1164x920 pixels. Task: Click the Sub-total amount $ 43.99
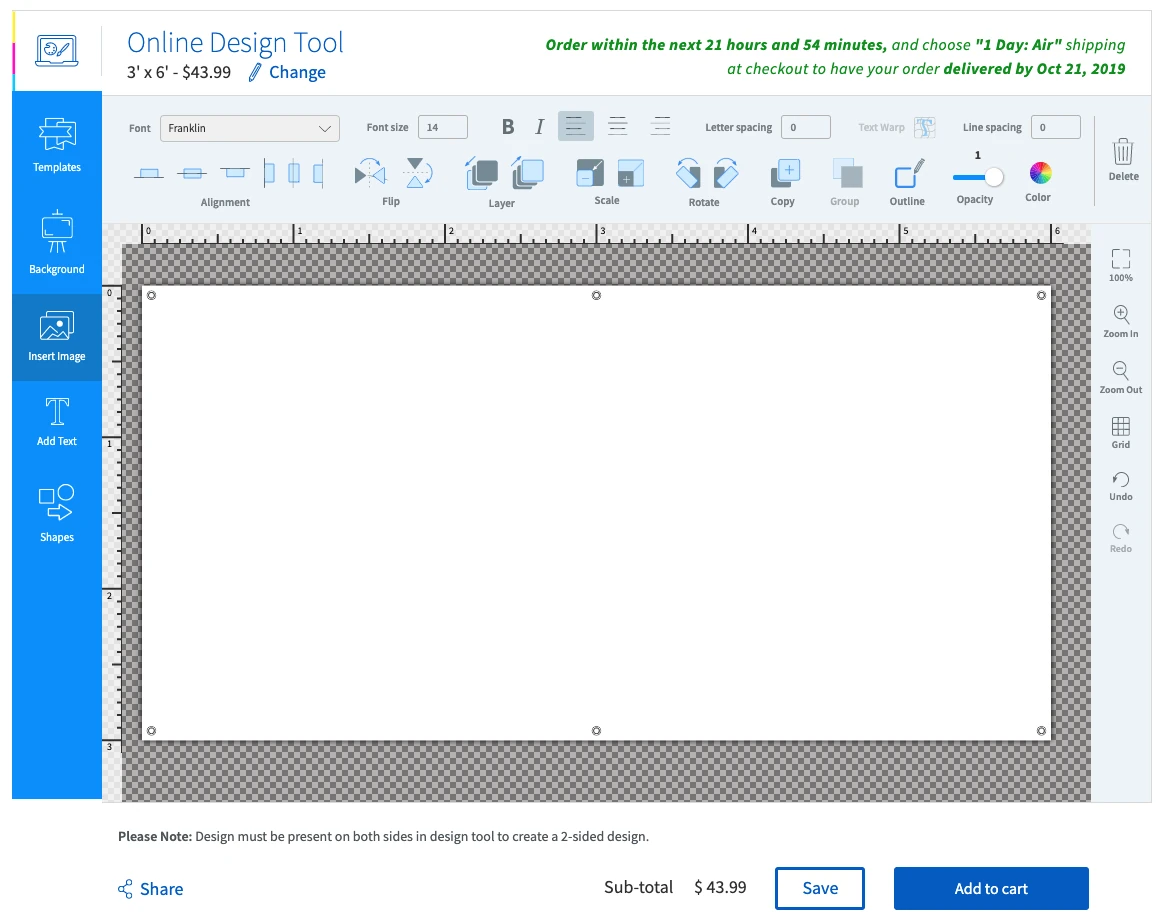[x=720, y=887]
